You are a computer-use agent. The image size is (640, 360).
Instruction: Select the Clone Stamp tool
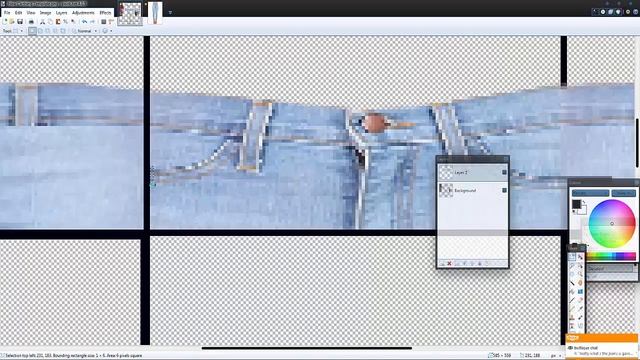[x=572, y=317]
